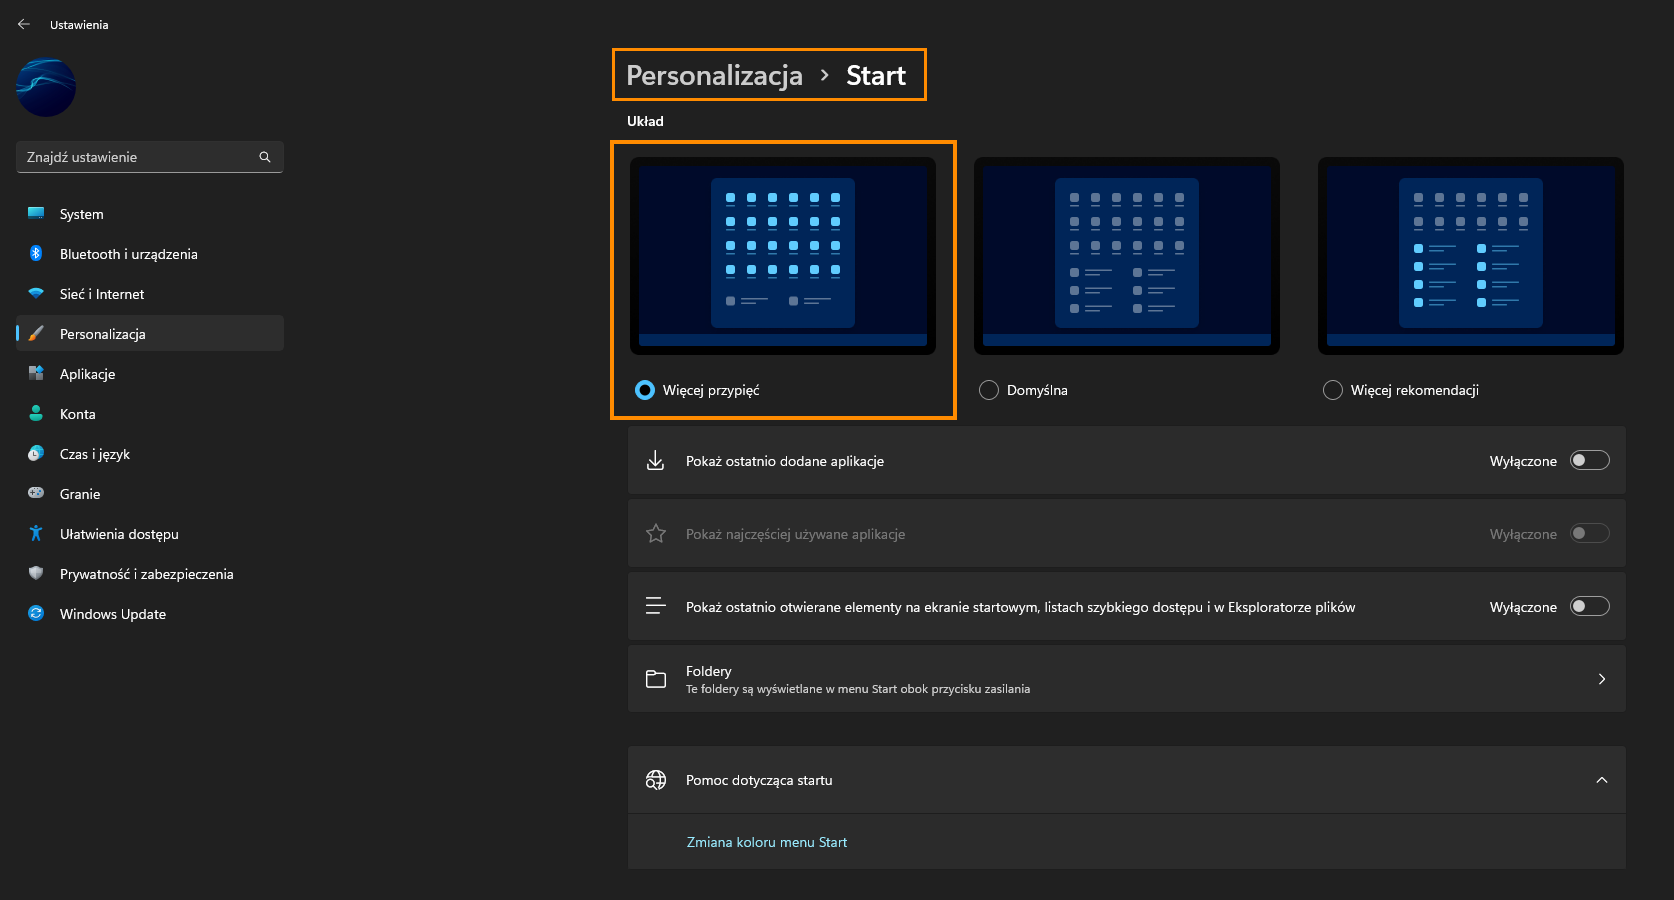Open Foldery settings via right chevron
Screen dimensions: 1674x900
click(x=1601, y=679)
